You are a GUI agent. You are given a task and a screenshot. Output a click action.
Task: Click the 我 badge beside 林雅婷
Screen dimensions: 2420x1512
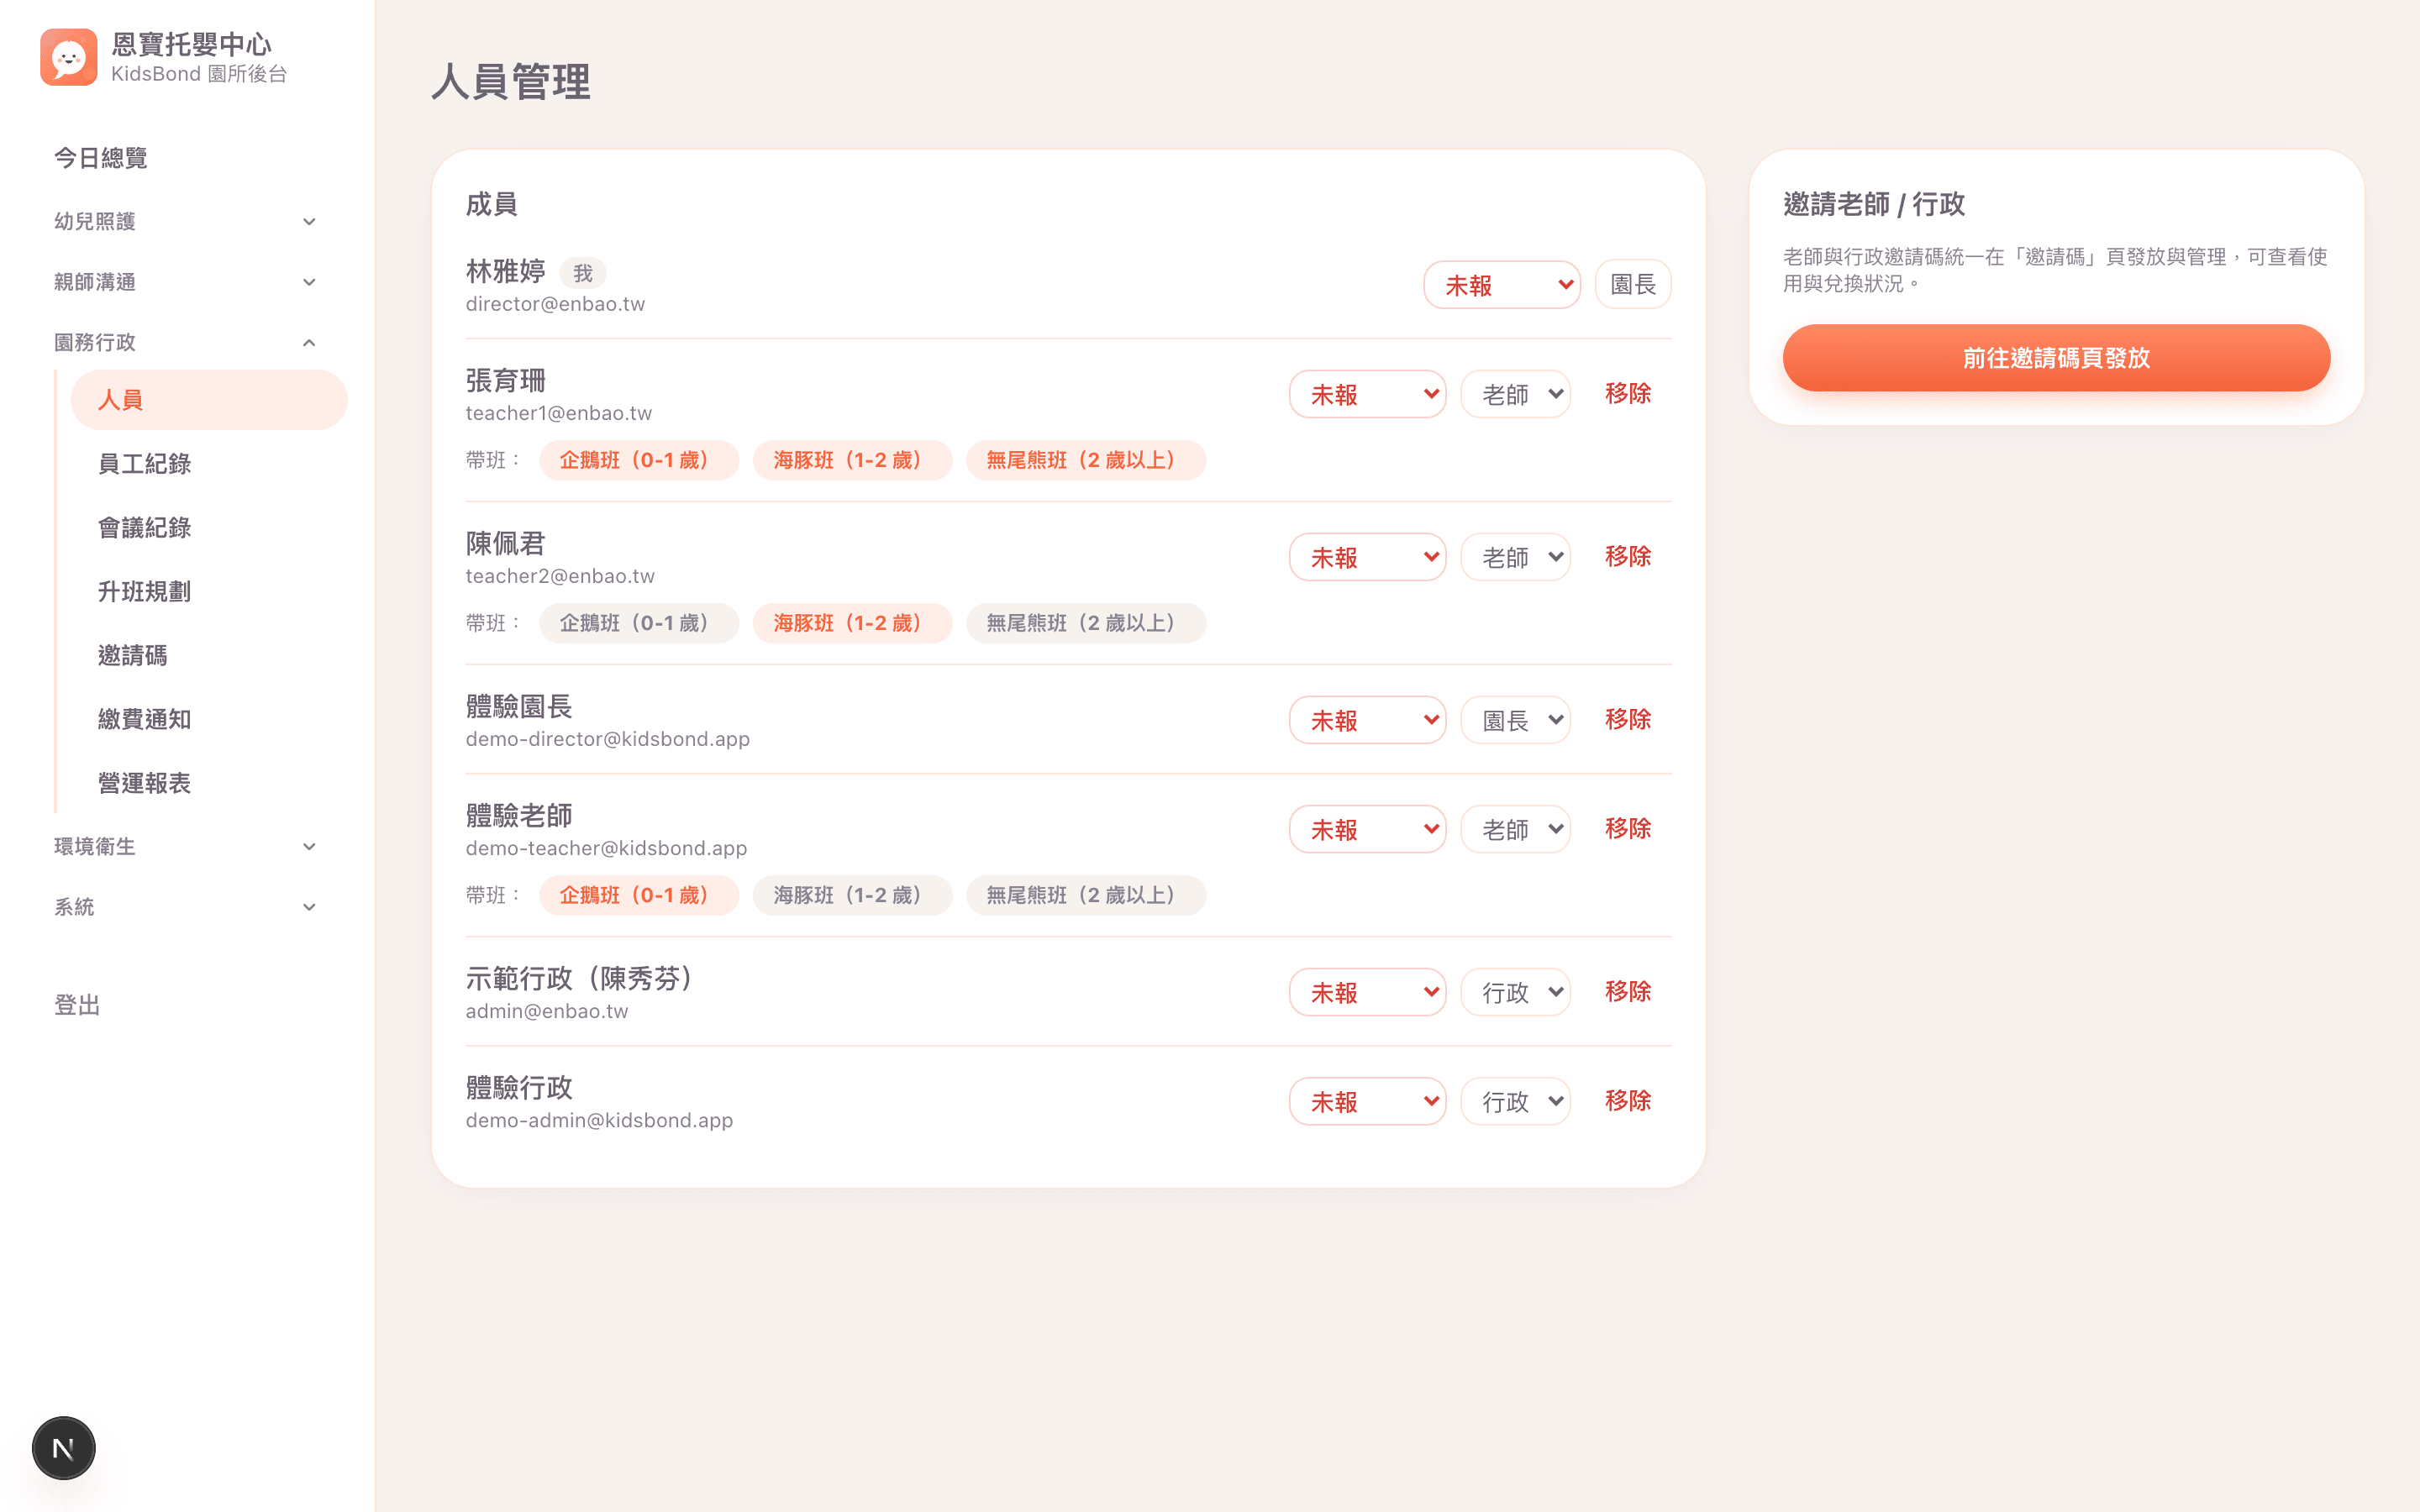tap(583, 273)
